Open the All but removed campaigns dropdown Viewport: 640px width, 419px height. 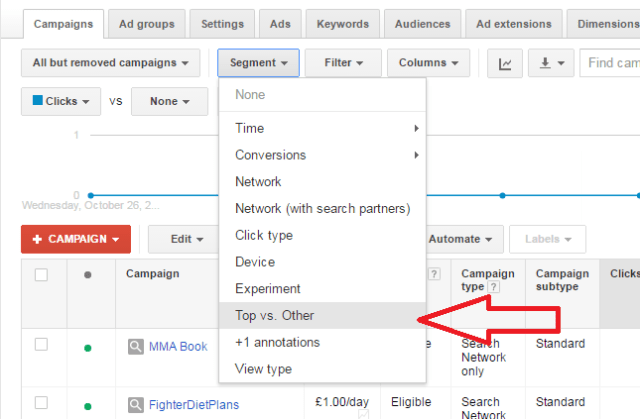coord(110,63)
